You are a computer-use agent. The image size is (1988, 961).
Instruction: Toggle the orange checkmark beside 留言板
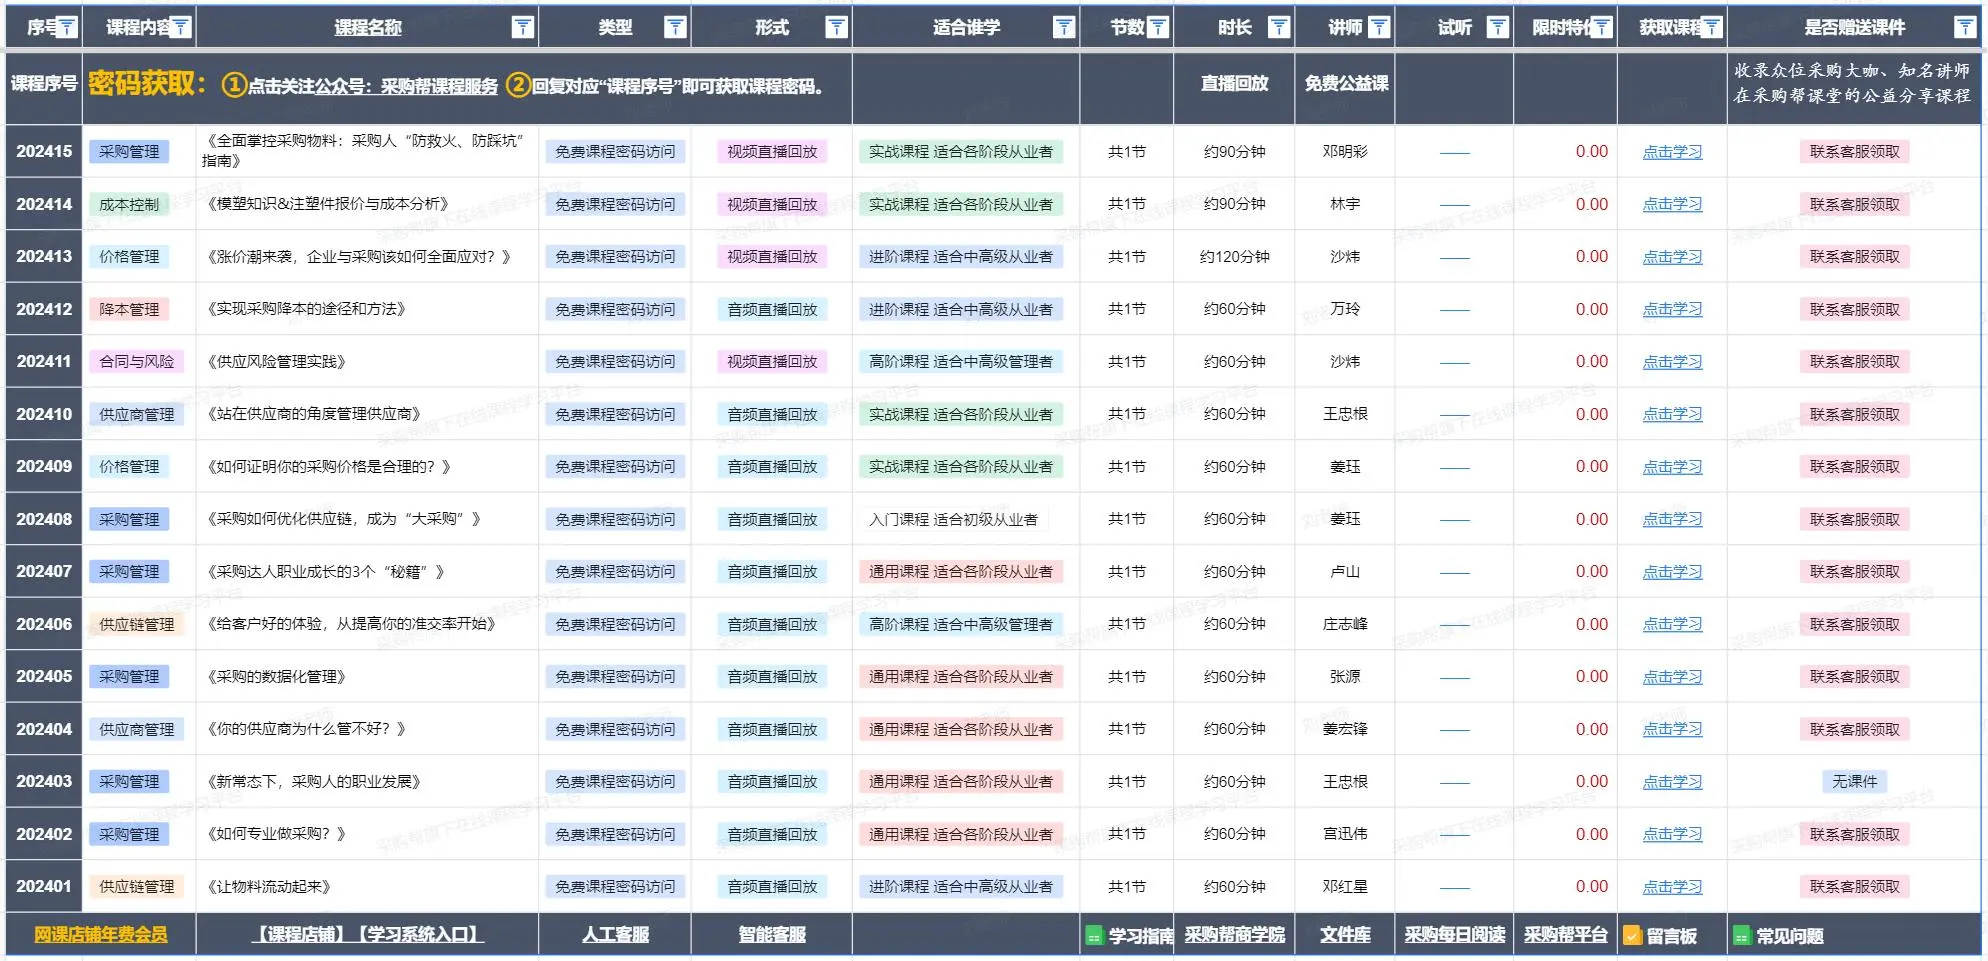(1632, 936)
